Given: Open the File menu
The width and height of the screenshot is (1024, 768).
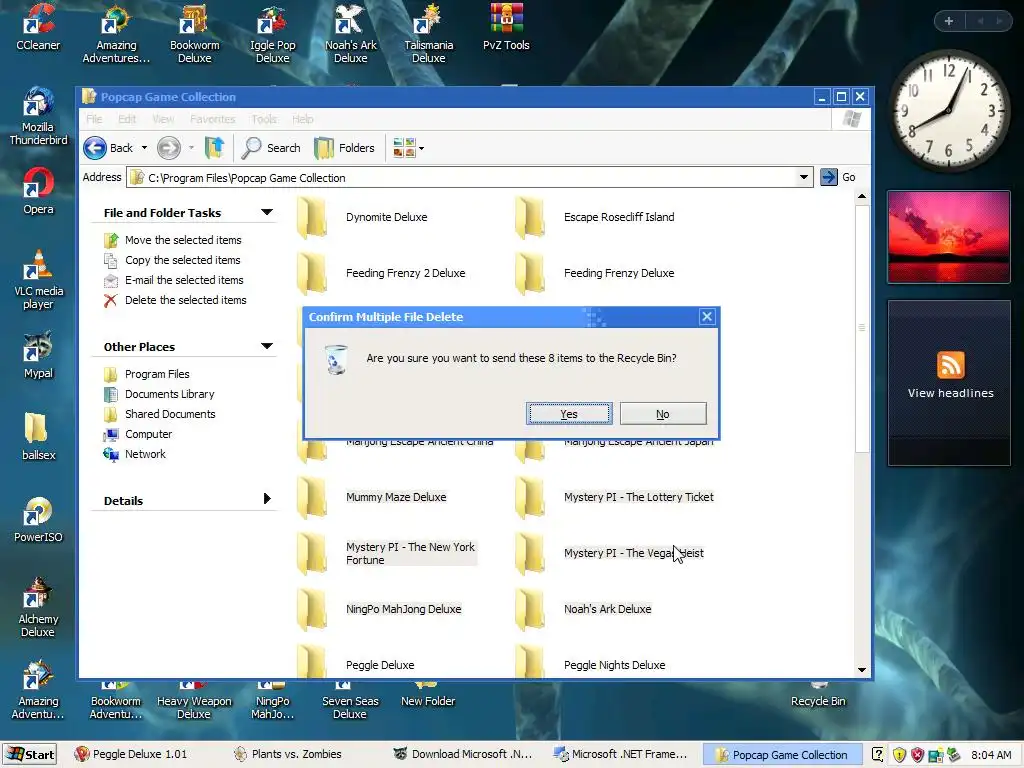Looking at the screenshot, I should [94, 119].
